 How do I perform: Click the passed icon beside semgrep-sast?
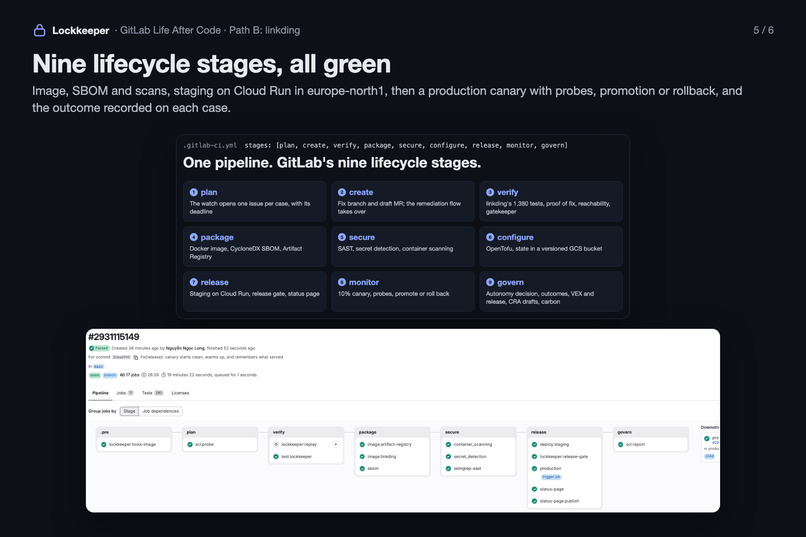click(448, 468)
